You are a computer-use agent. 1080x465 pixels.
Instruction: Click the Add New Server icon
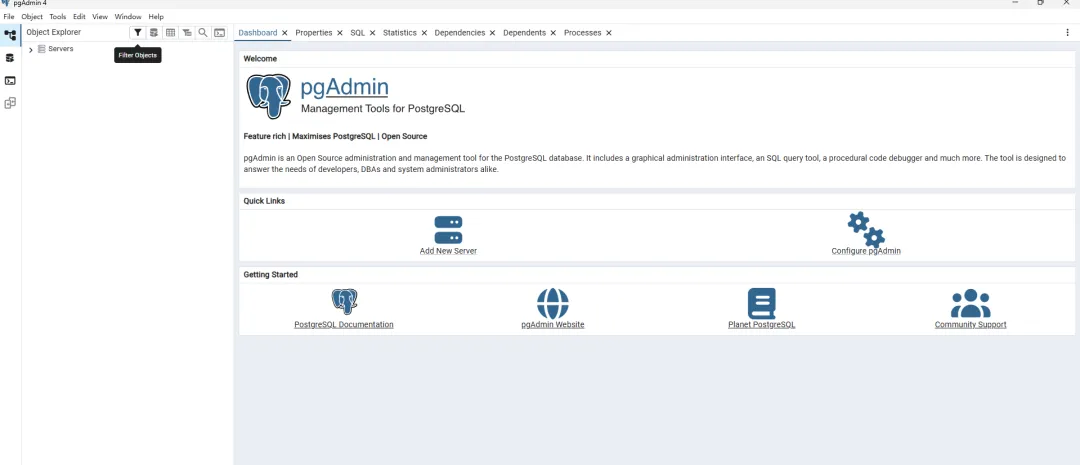tap(448, 230)
